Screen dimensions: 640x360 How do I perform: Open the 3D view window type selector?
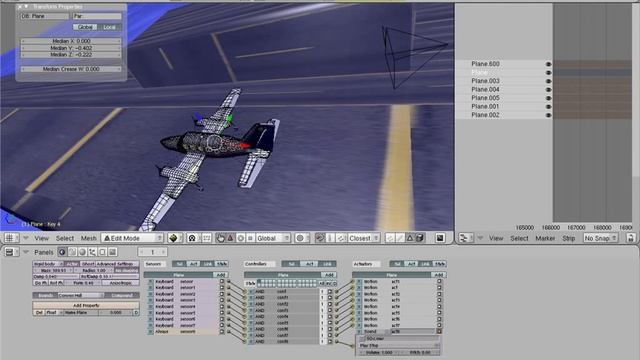point(11,238)
